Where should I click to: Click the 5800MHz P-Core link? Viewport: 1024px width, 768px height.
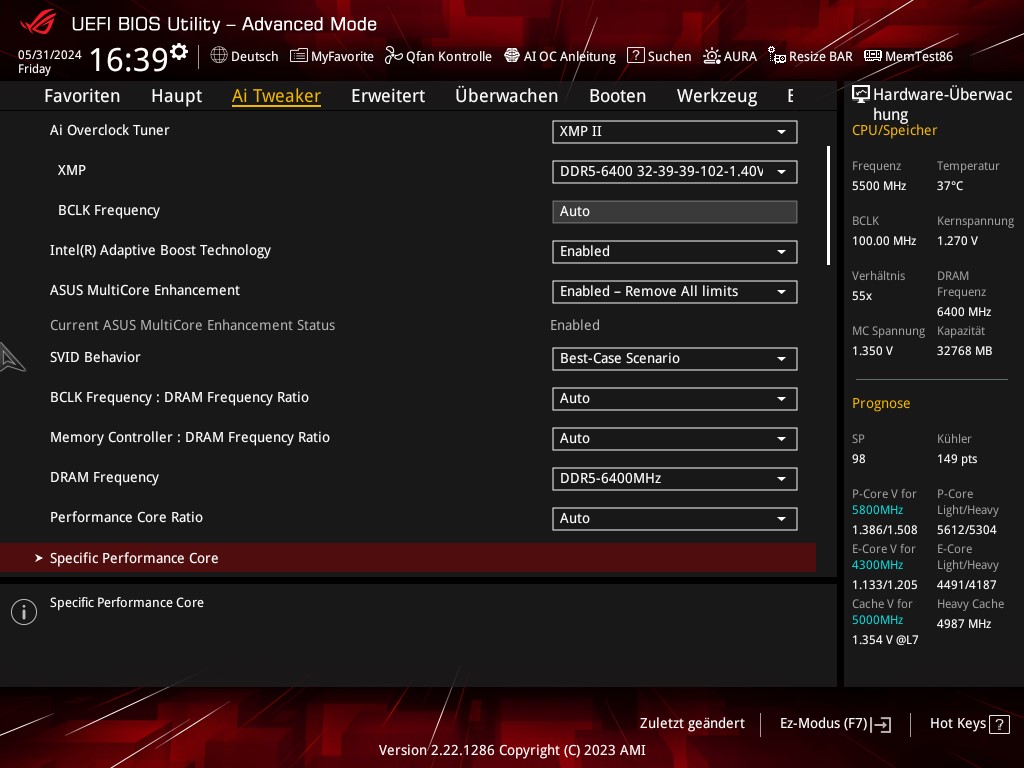877,510
